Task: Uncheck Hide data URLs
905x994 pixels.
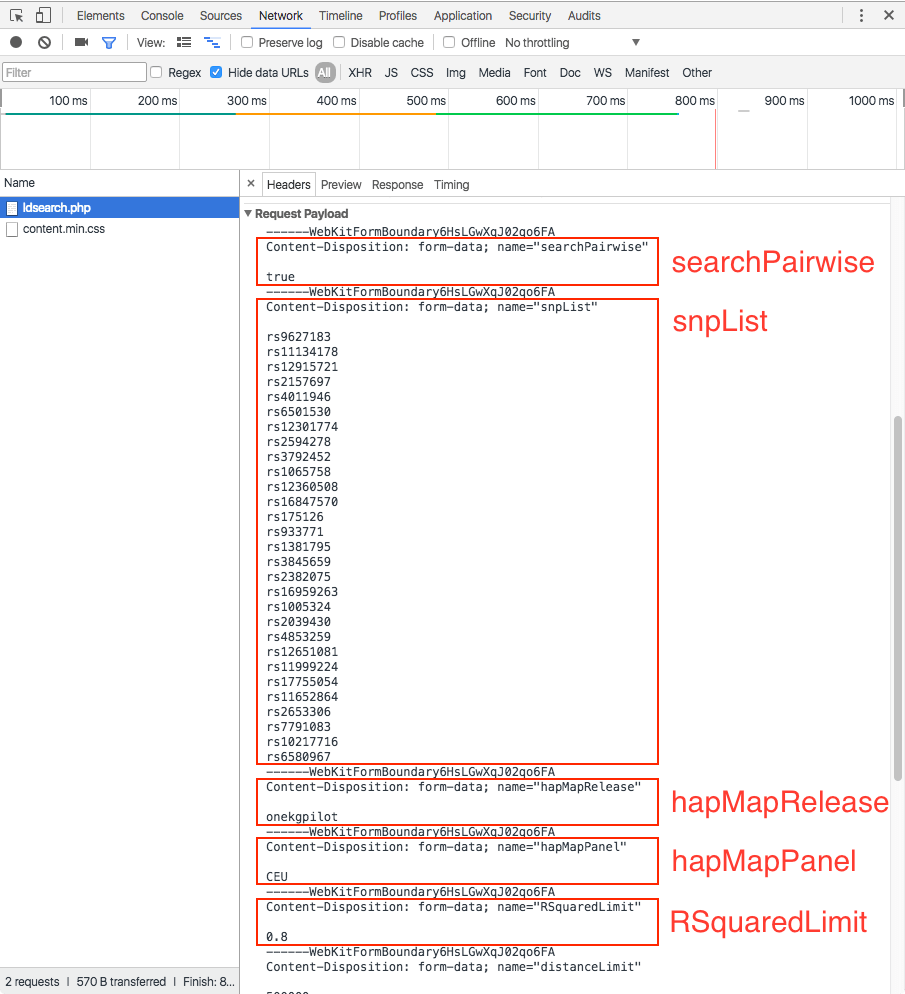Action: [x=214, y=72]
